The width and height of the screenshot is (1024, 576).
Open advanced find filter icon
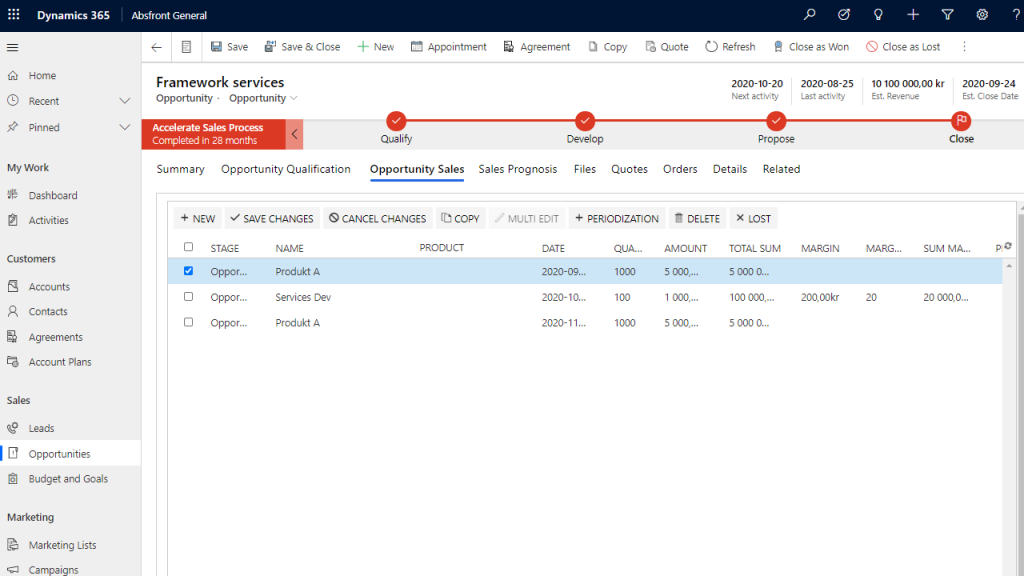[948, 14]
